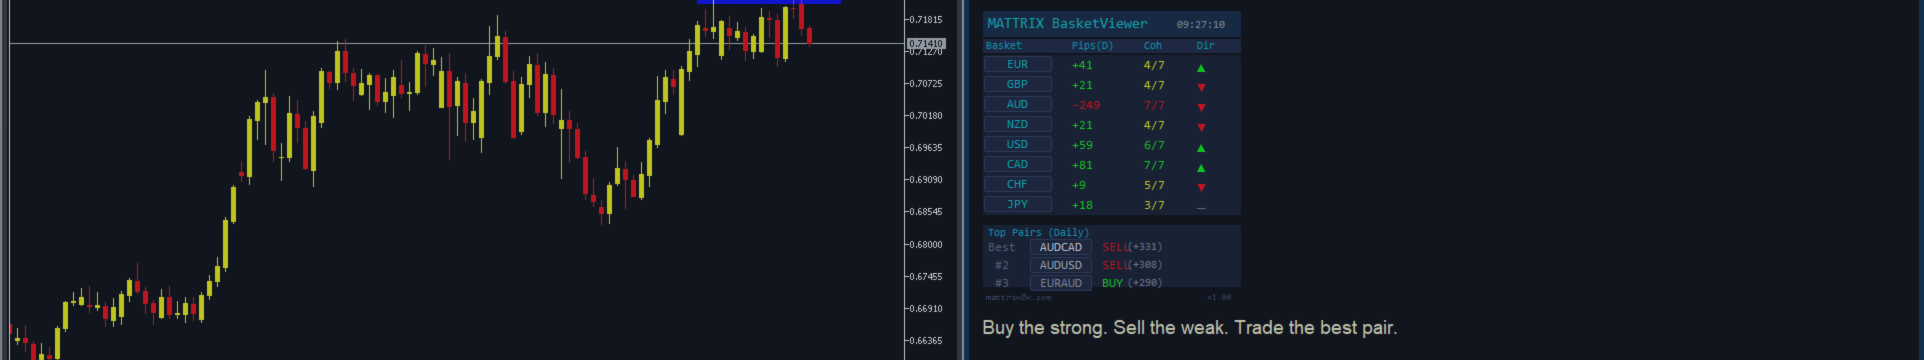1924x360 pixels.
Task: Select the GBP basket button
Action: pyautogui.click(x=1017, y=84)
